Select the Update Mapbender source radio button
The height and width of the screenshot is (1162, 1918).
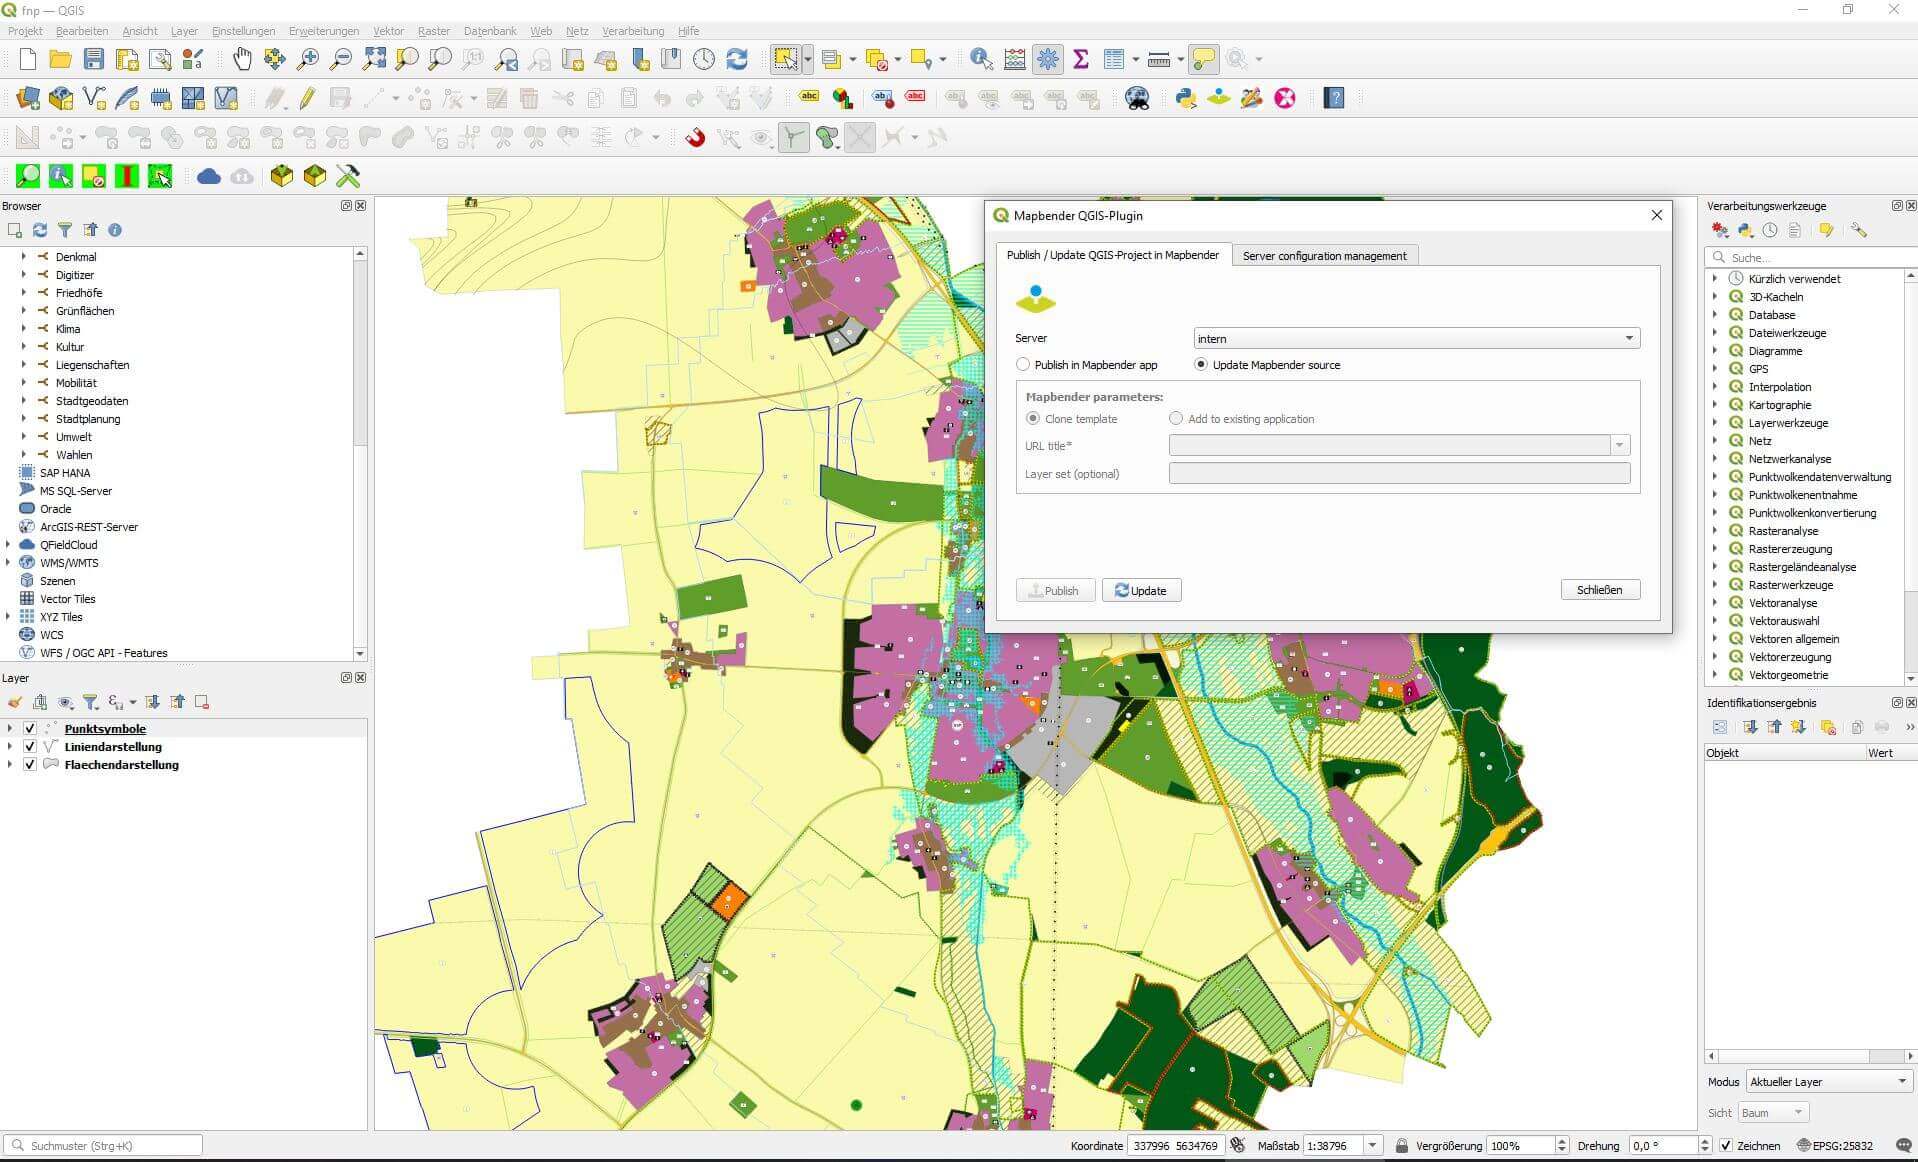point(1200,365)
